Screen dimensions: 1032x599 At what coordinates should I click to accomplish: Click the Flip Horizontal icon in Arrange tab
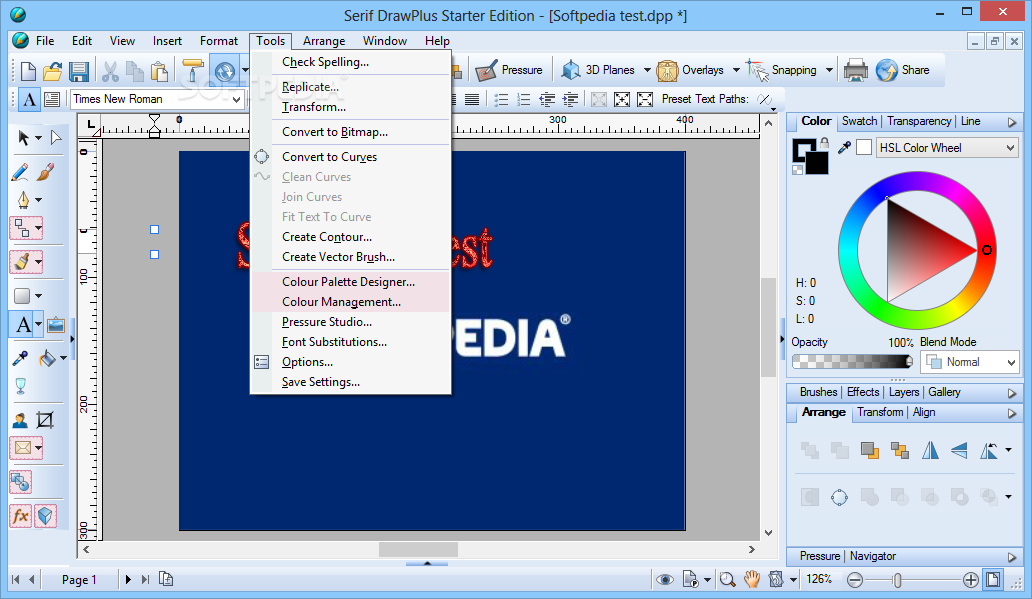click(x=930, y=450)
